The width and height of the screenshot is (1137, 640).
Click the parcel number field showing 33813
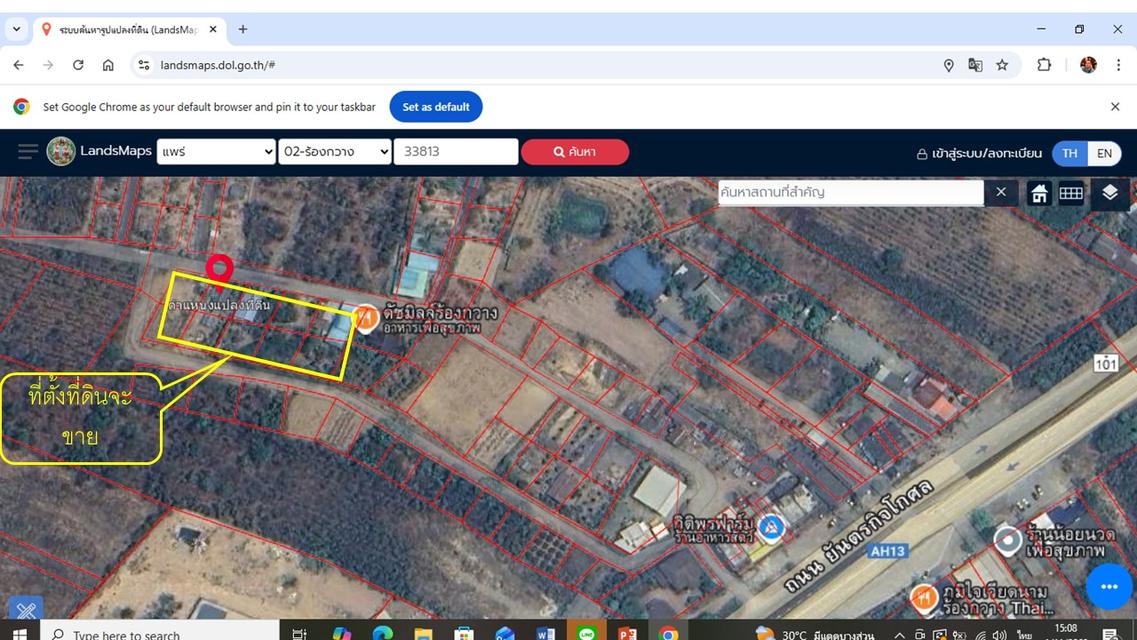pyautogui.click(x=455, y=152)
